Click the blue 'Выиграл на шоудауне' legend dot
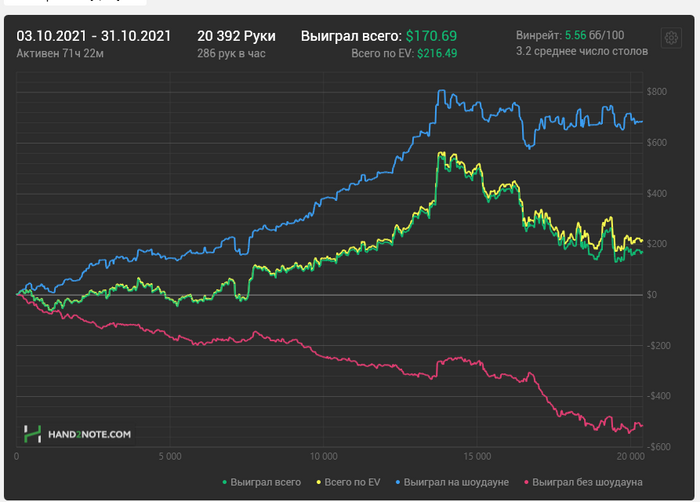Viewport: 700px width, 502px height. tap(398, 482)
